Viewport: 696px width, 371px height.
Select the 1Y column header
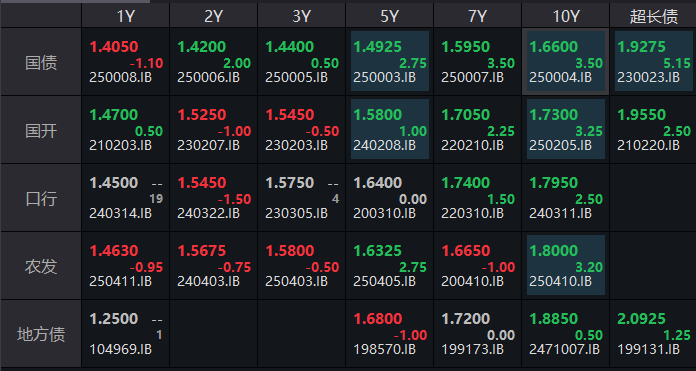coord(125,16)
